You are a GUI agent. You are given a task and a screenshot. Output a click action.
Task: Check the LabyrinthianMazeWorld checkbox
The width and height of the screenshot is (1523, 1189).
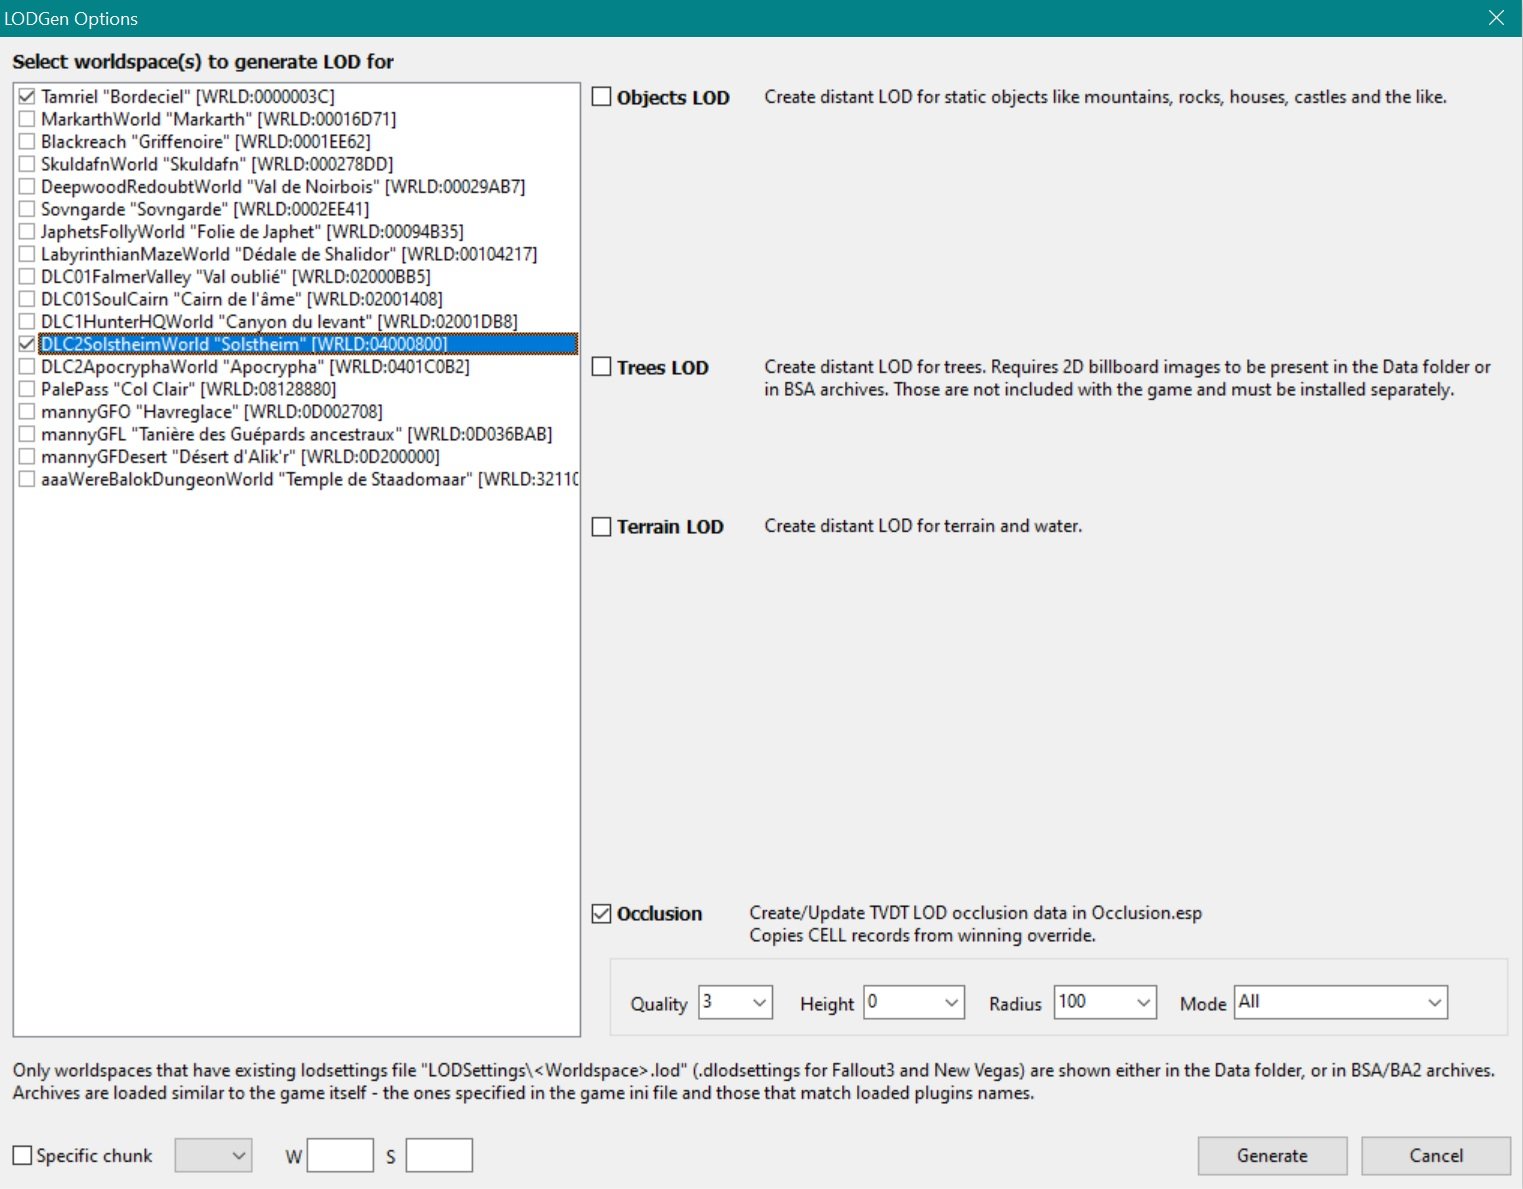point(27,254)
